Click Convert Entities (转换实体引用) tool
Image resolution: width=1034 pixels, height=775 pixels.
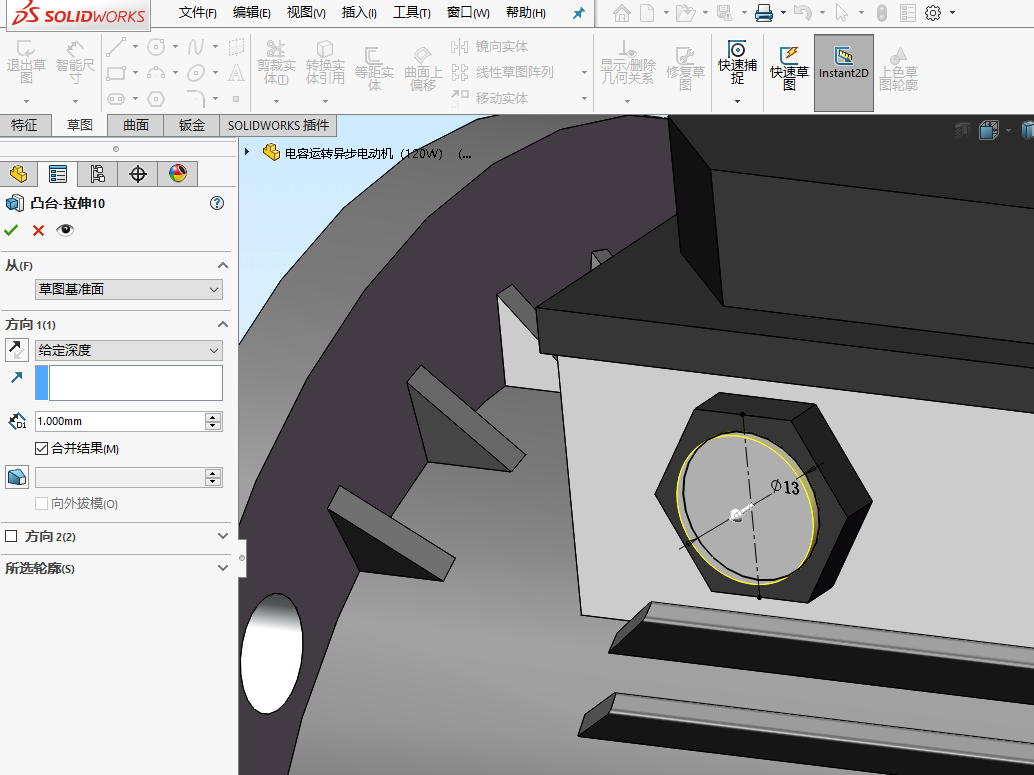coord(325,63)
